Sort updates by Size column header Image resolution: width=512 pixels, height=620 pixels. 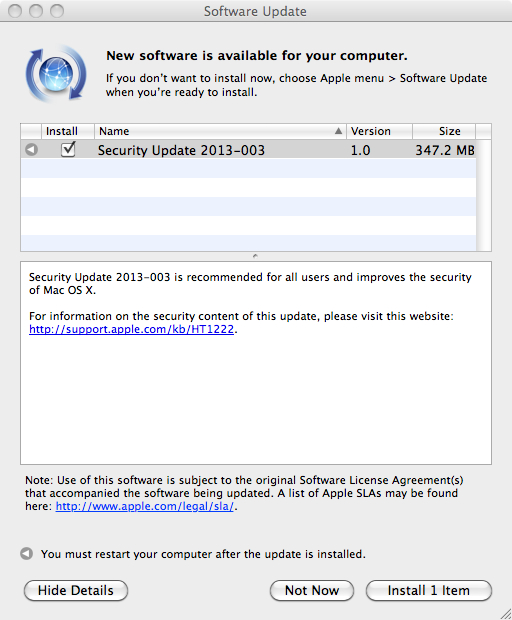click(444, 131)
